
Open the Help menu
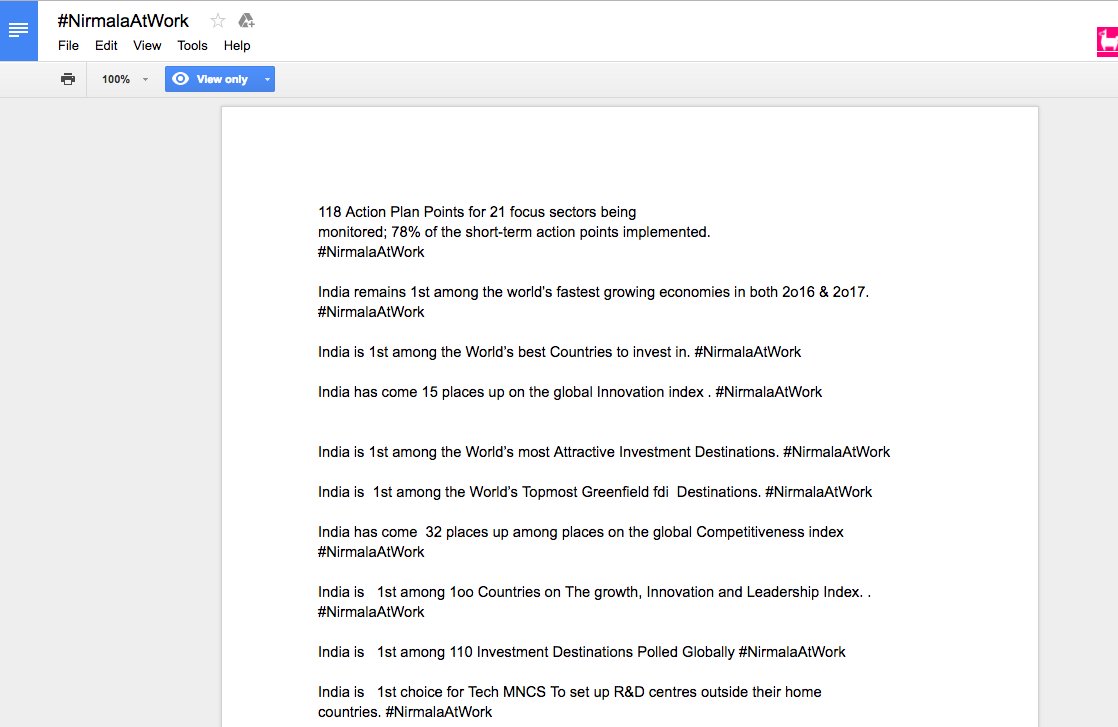(237, 46)
